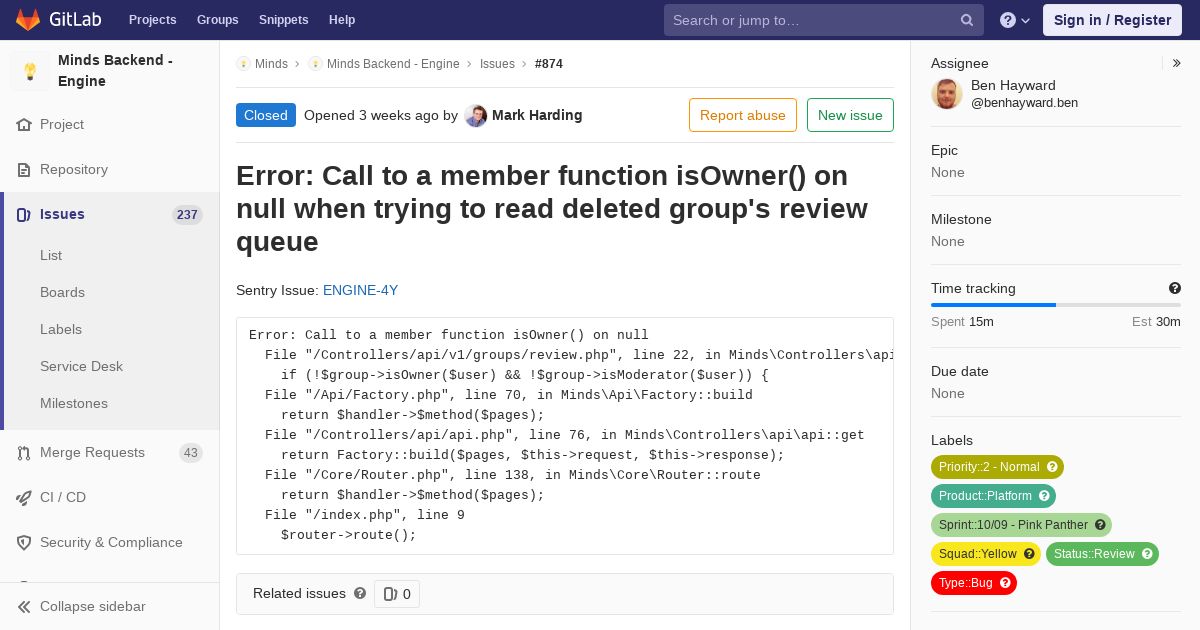This screenshot has height=630, width=1200.
Task: Open Mark Harding's profile link
Action: [537, 115]
